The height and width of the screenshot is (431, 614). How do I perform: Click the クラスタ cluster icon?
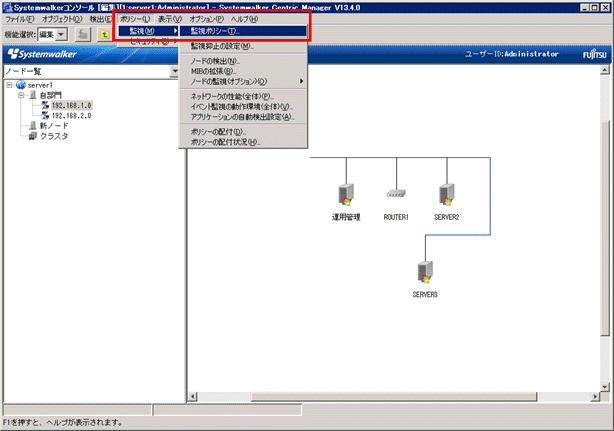(x=33, y=136)
